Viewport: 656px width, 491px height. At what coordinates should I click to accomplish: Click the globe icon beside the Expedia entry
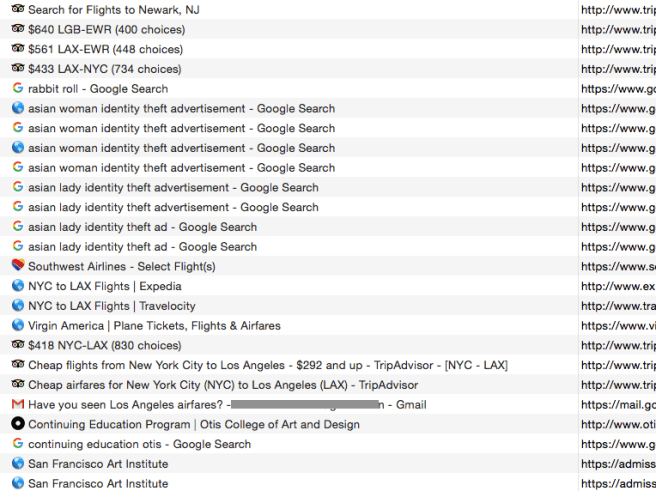(x=17, y=286)
